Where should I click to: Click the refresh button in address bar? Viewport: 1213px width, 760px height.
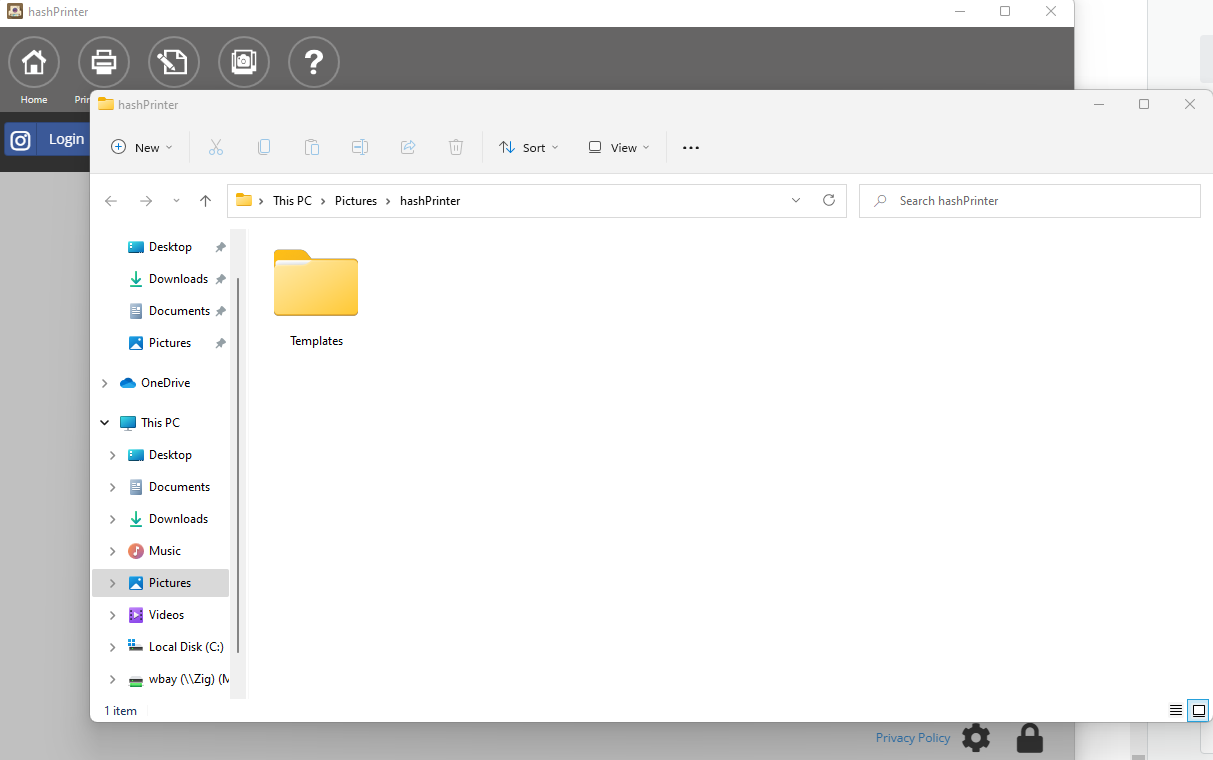pos(829,200)
